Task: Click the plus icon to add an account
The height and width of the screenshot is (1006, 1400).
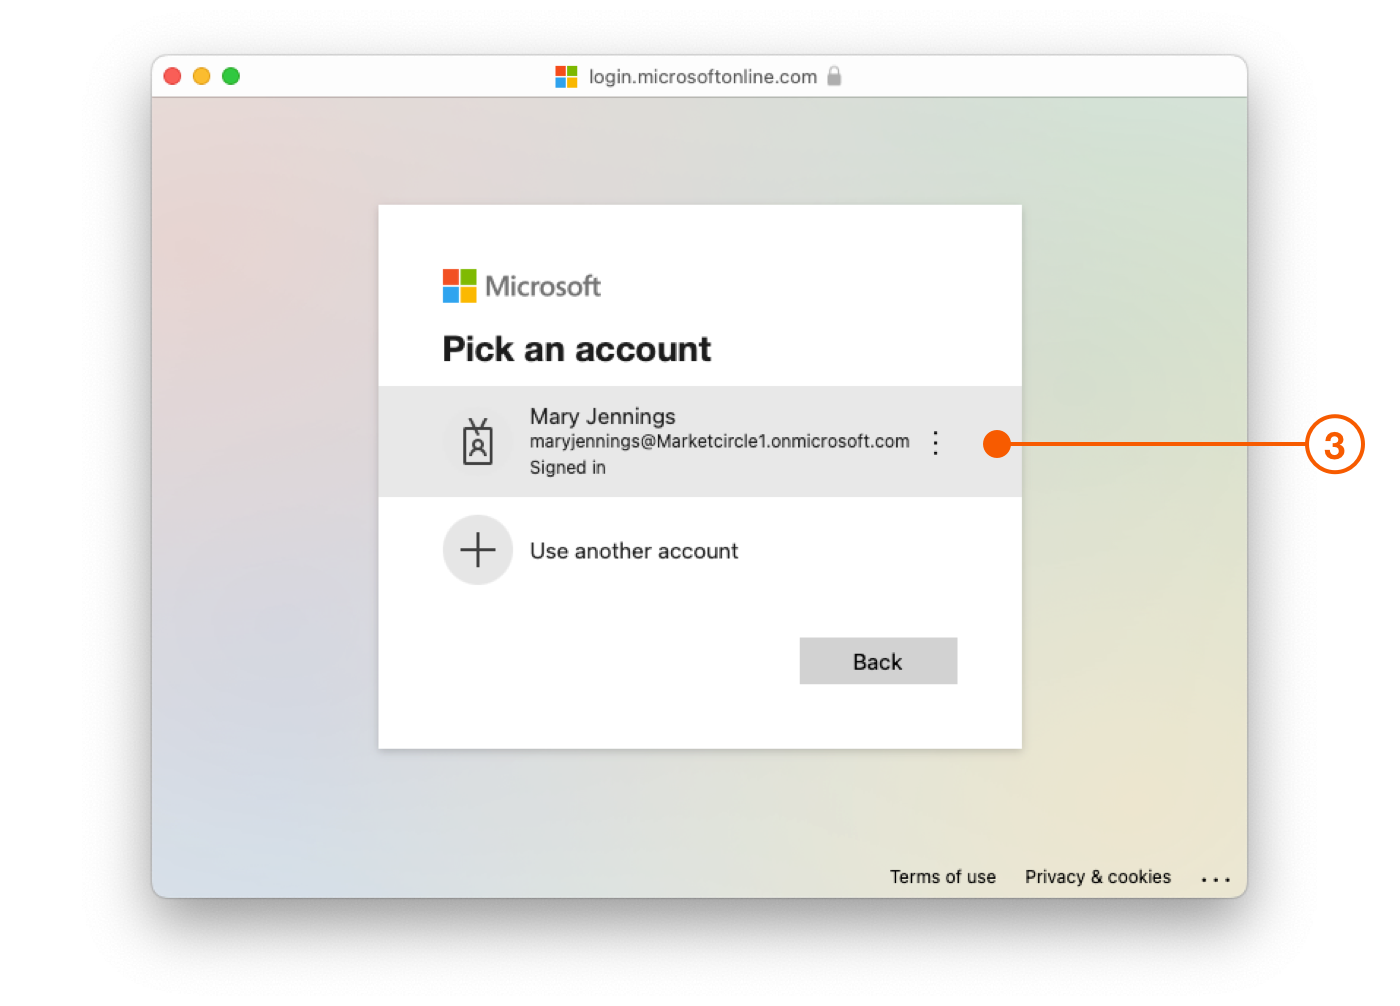Action: coord(478,550)
